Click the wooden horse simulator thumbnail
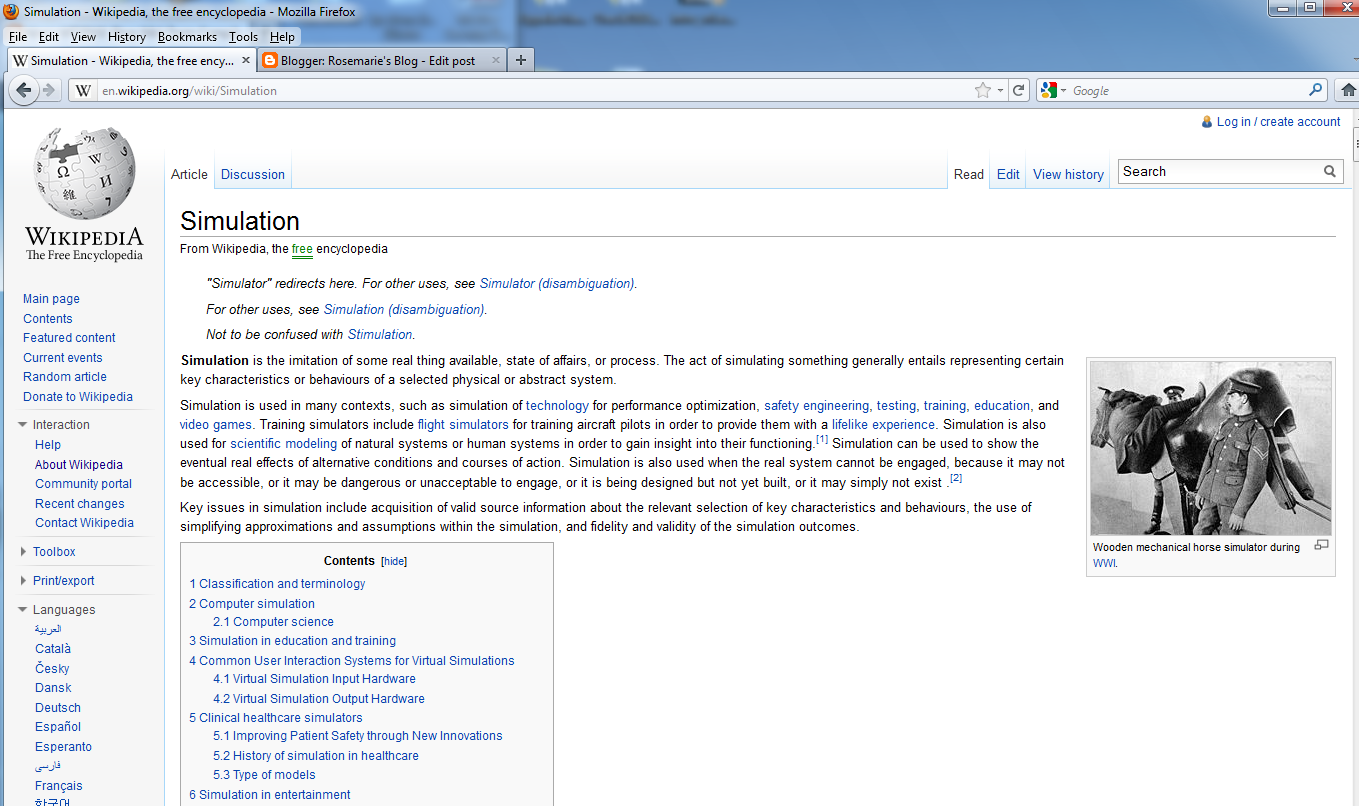Viewport: 1359px width, 806px height. click(x=1210, y=448)
